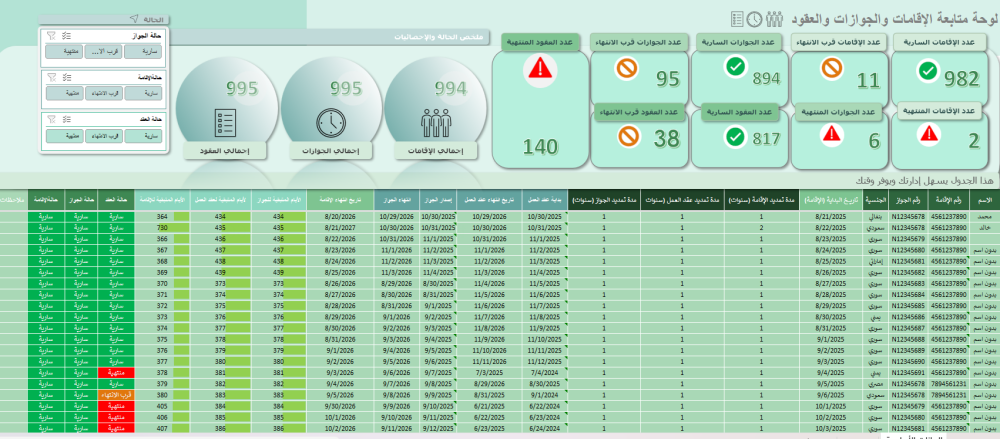Click the clear filter icon in حالة الجواز slicer
1000x439 pixels.
coord(50,35)
